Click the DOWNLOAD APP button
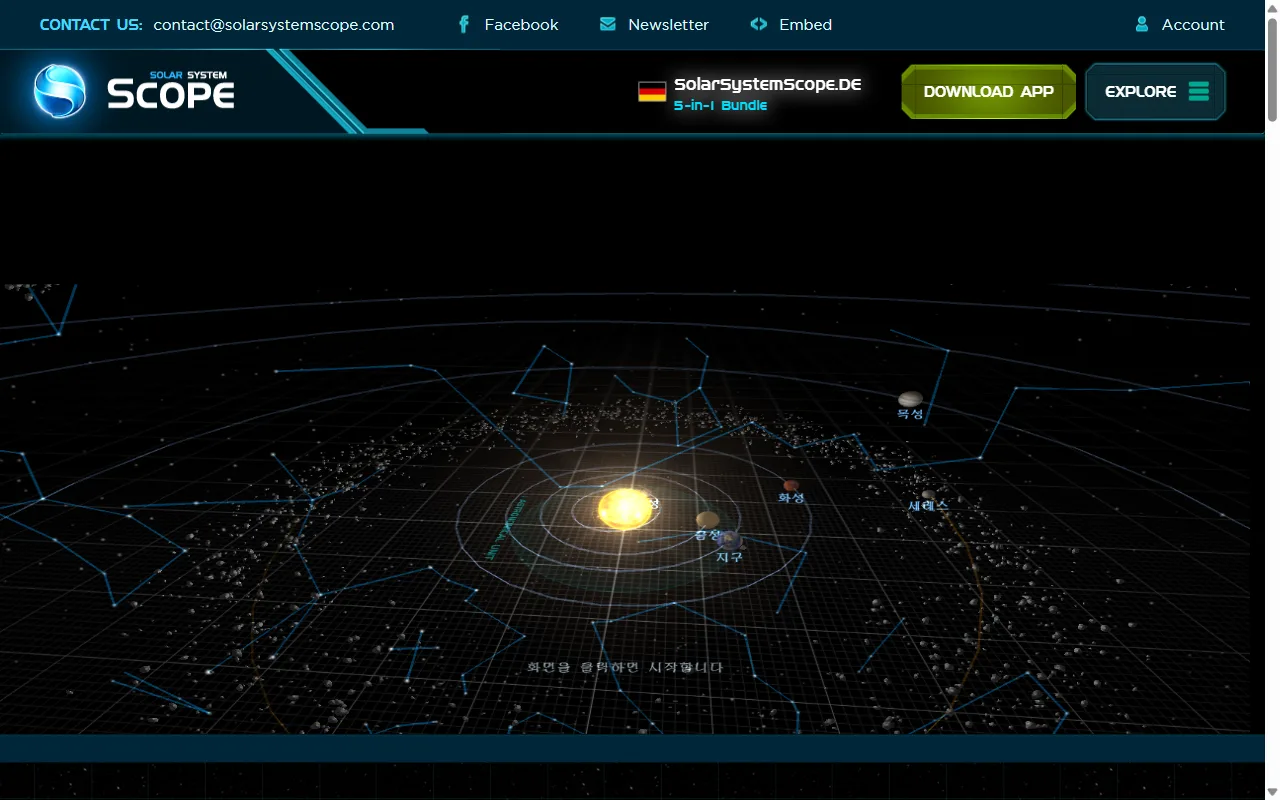This screenshot has height=800, width=1280. pyautogui.click(x=988, y=91)
